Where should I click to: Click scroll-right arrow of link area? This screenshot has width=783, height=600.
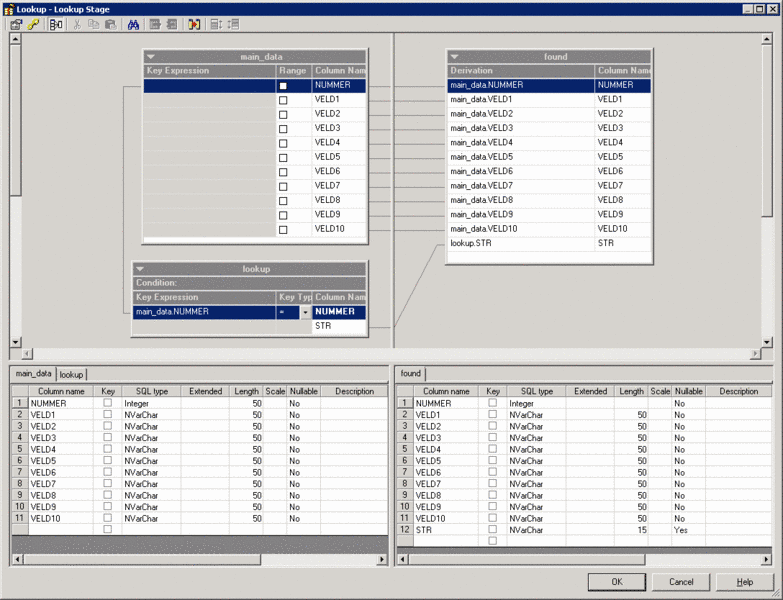pyautogui.click(x=755, y=353)
